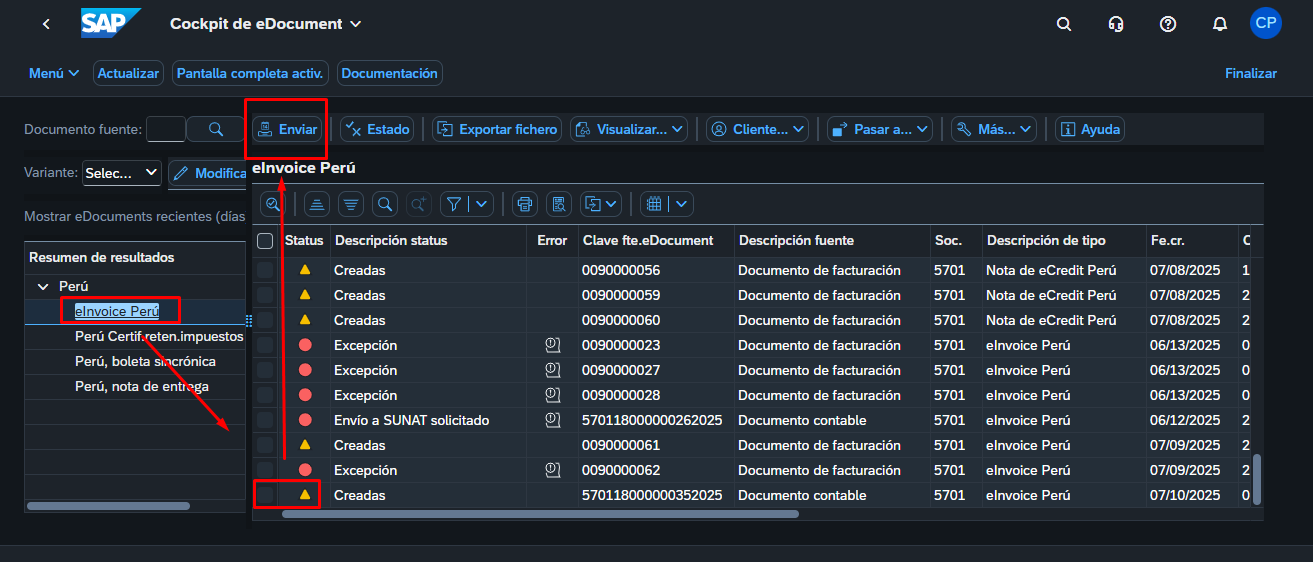Click the help question mark icon in the header
The image size is (1313, 562).
[x=1167, y=24]
